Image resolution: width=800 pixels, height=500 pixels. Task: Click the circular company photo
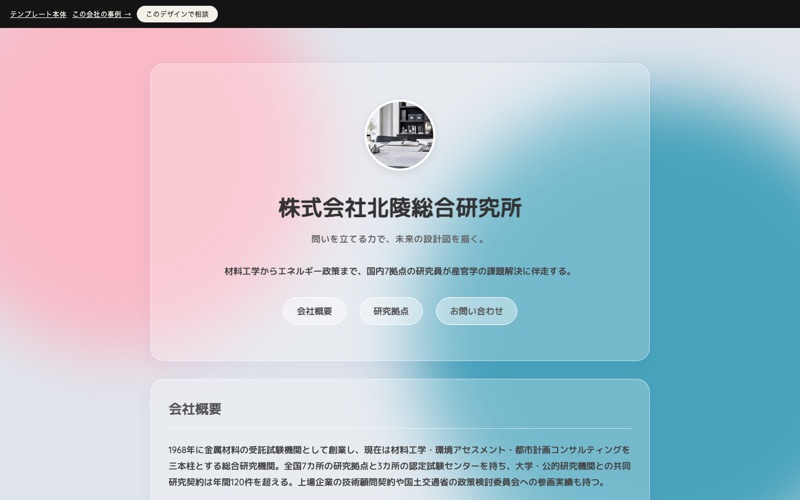pyautogui.click(x=400, y=135)
